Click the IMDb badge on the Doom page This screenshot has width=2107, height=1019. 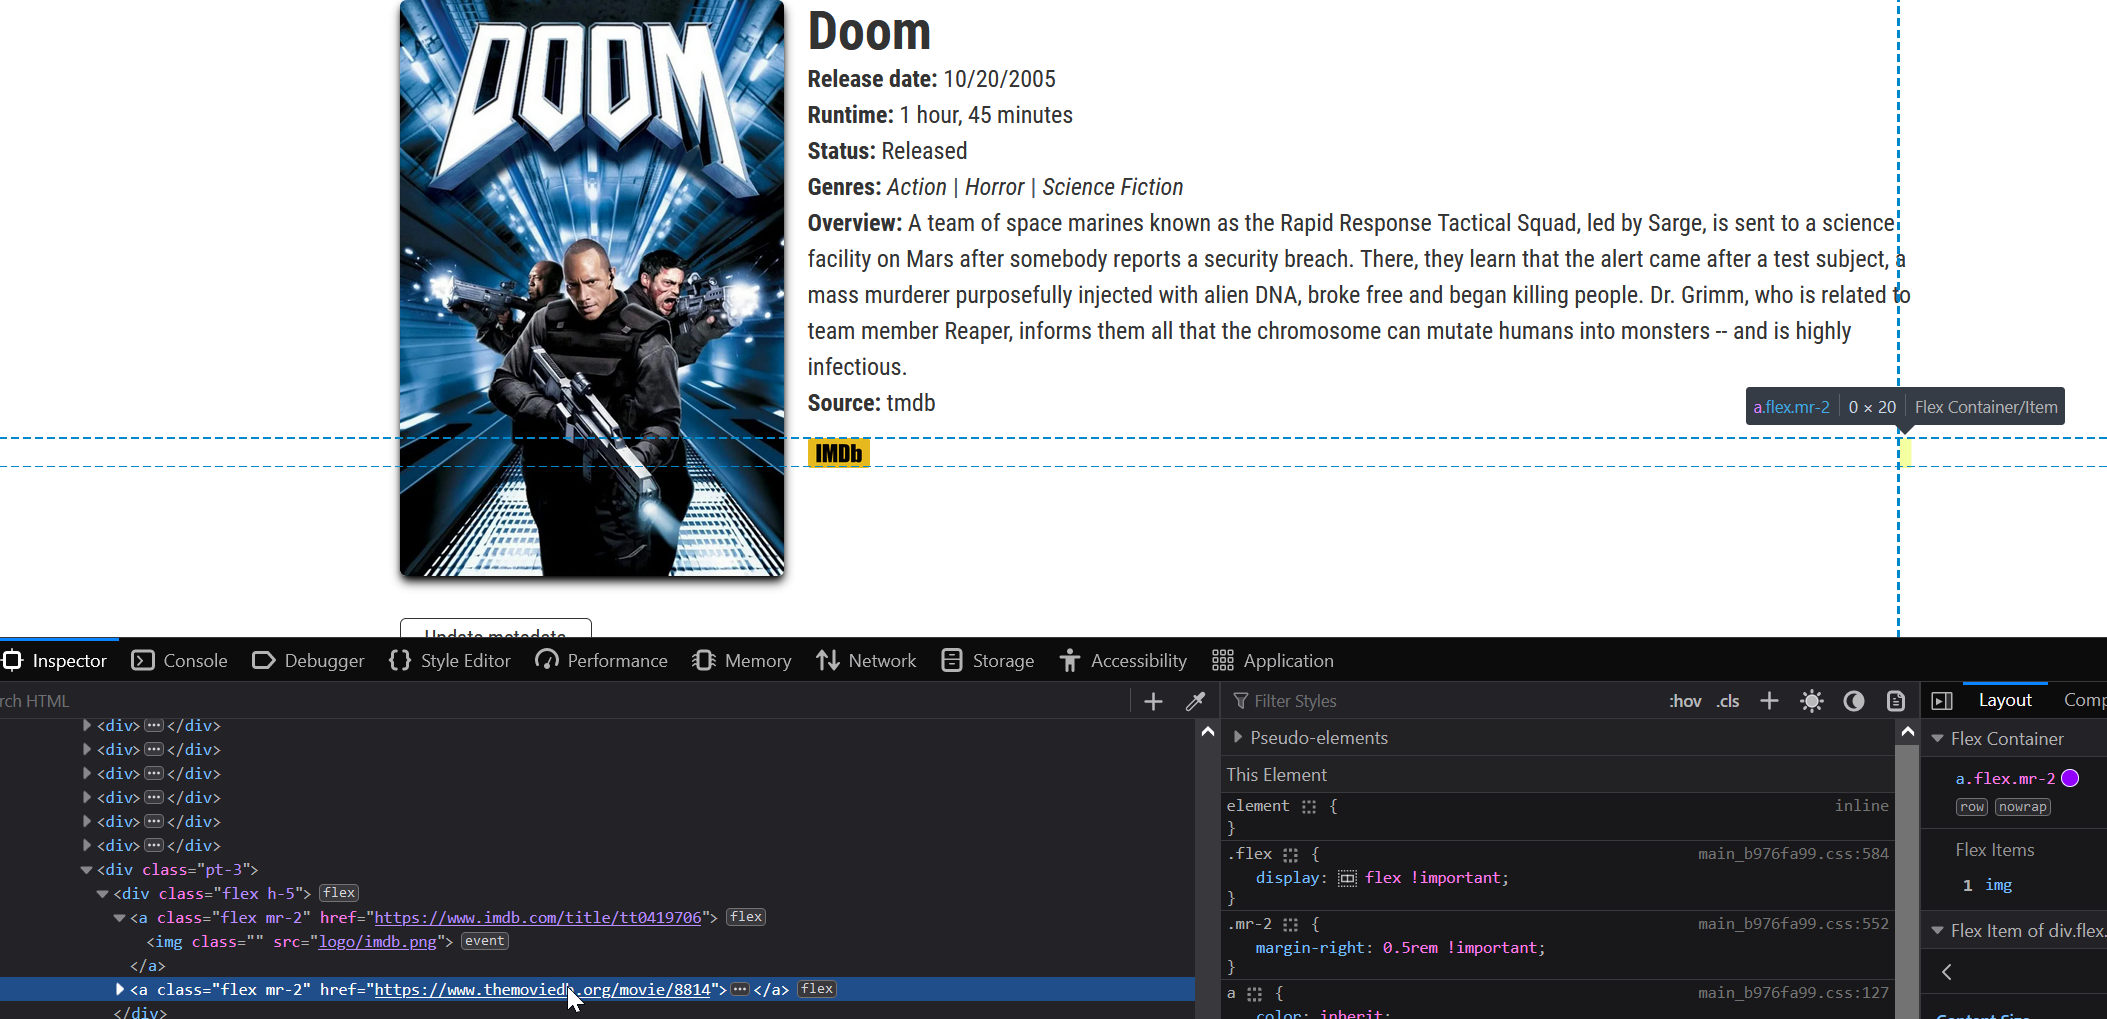838,452
